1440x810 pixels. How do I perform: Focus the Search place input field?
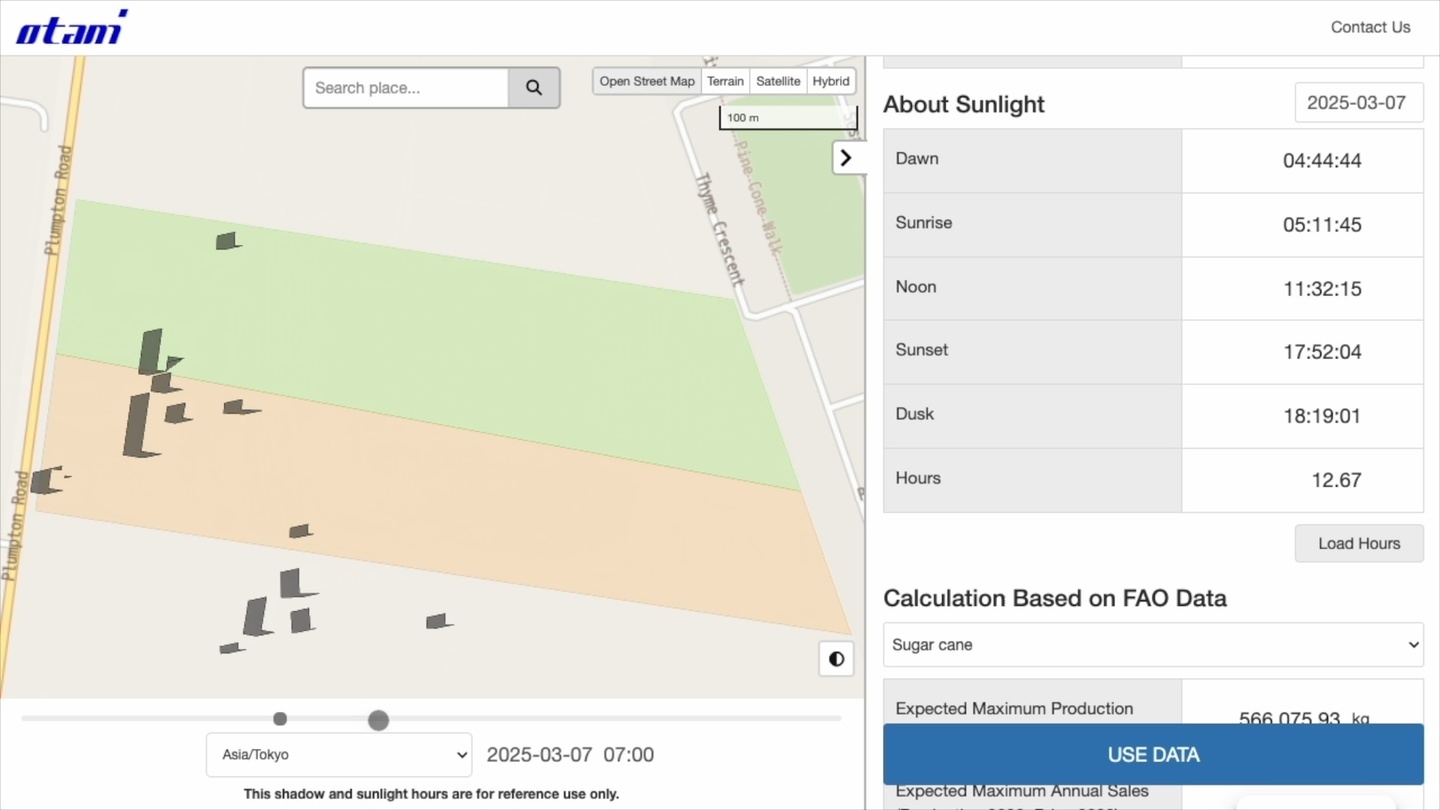(406, 88)
